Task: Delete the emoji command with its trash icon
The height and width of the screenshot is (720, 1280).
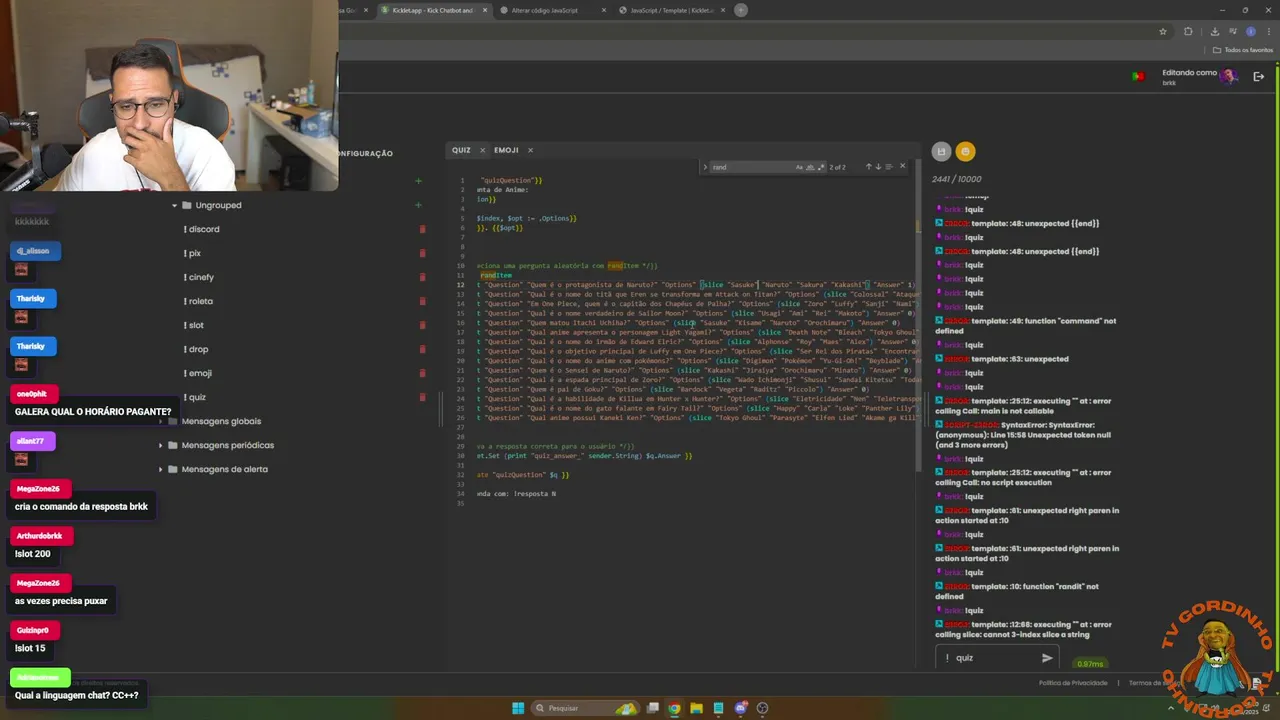Action: click(422, 373)
